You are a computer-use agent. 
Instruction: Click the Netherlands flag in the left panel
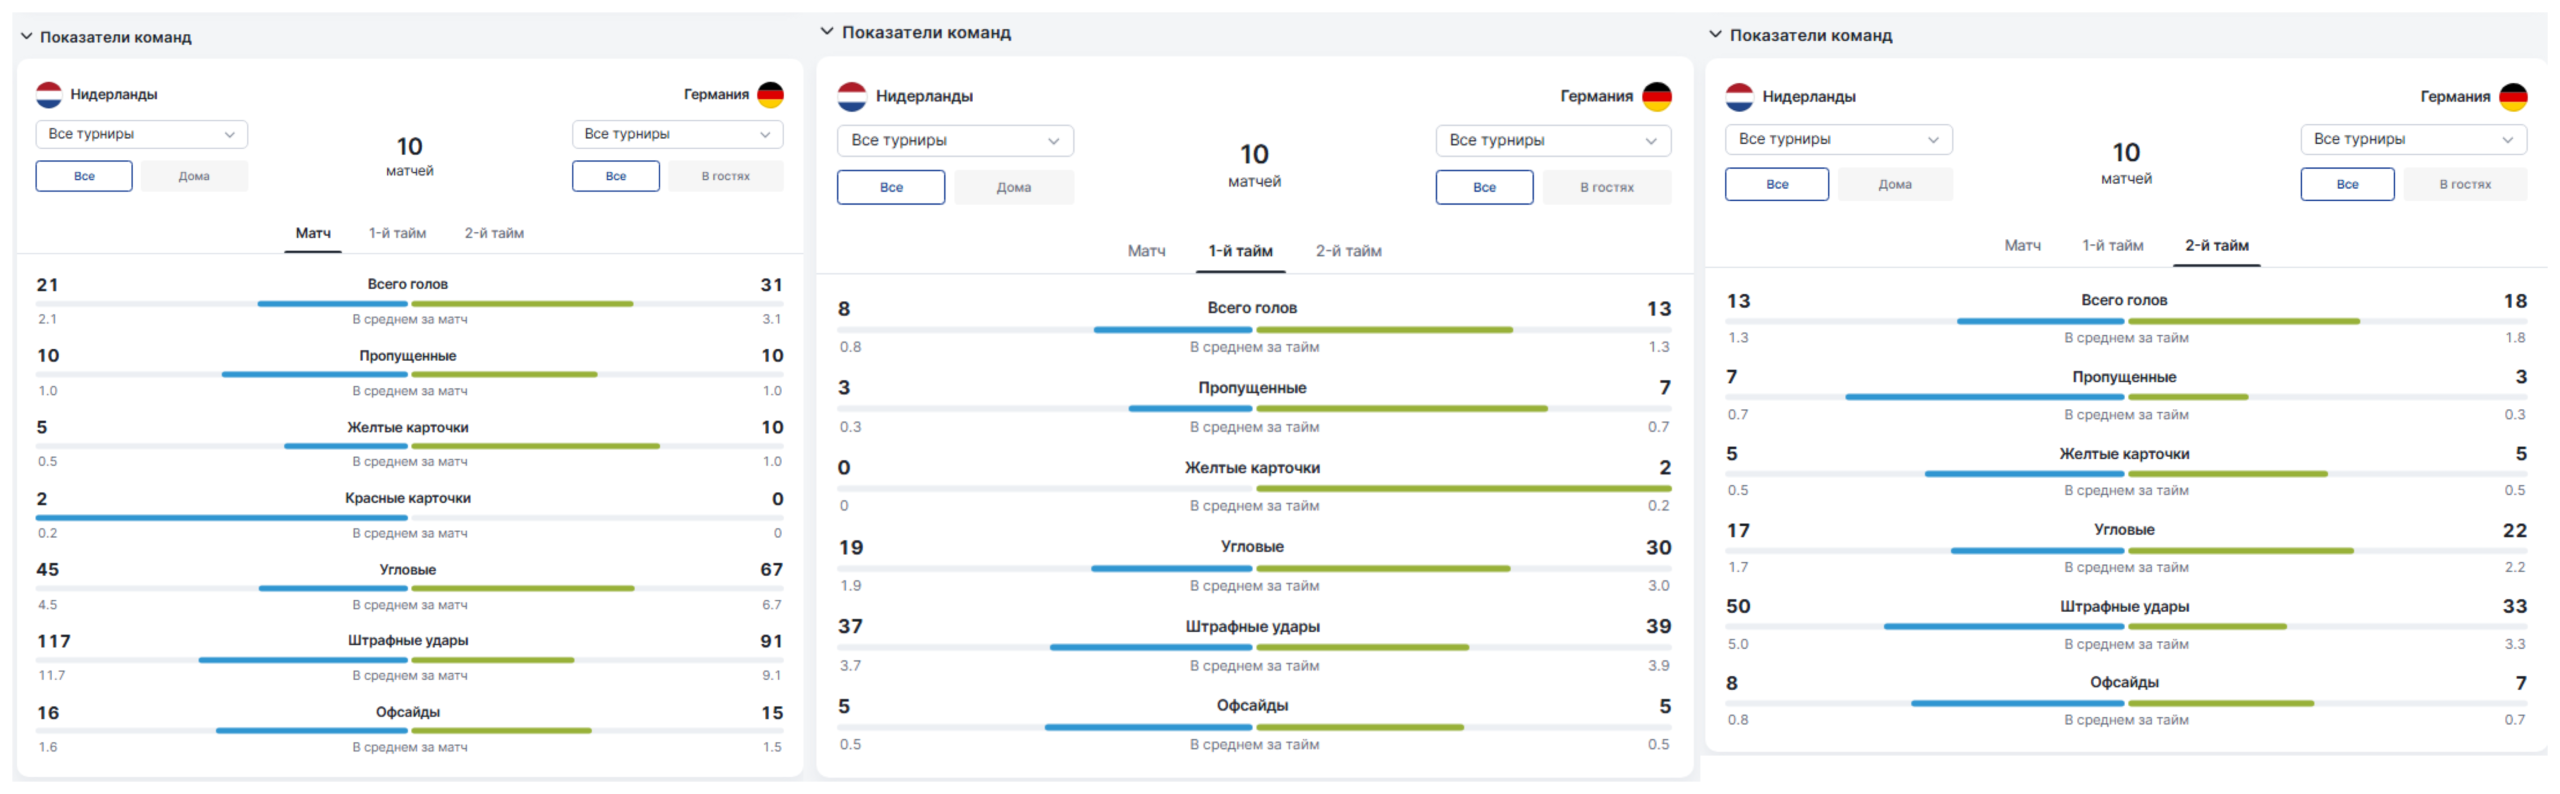(x=49, y=95)
